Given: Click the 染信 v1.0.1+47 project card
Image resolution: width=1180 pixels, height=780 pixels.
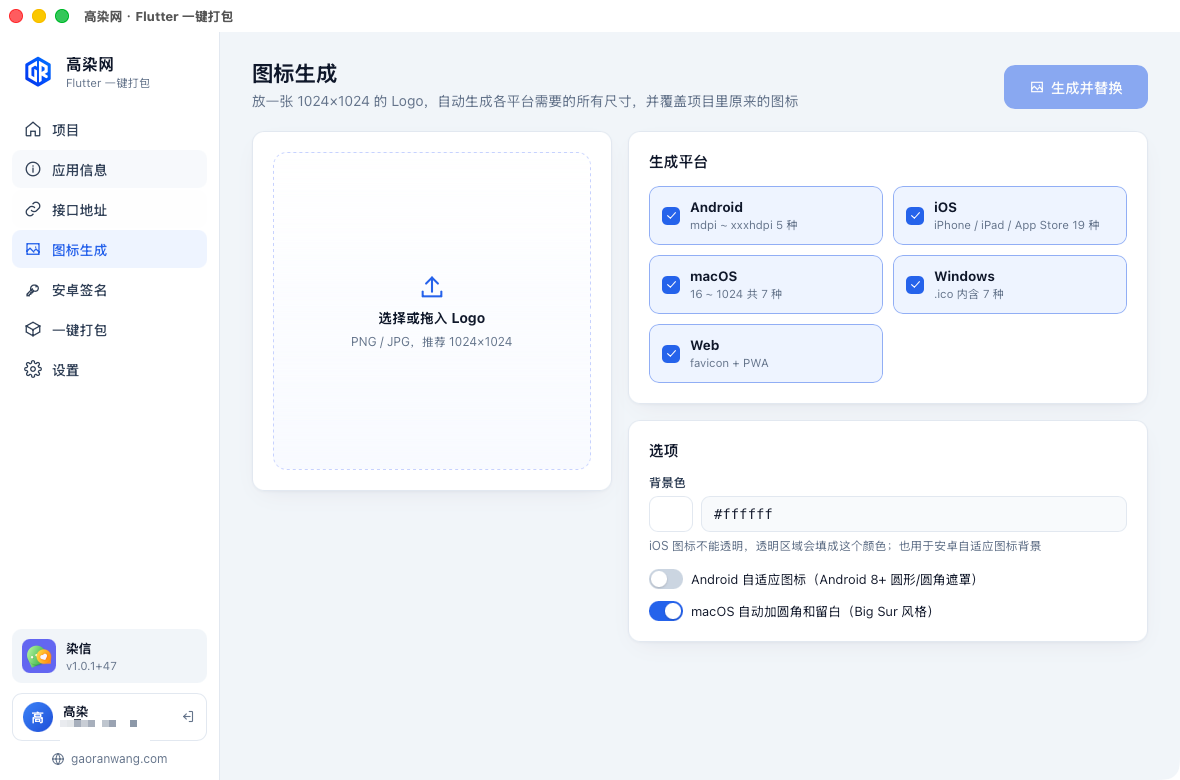Looking at the screenshot, I should click(109, 656).
